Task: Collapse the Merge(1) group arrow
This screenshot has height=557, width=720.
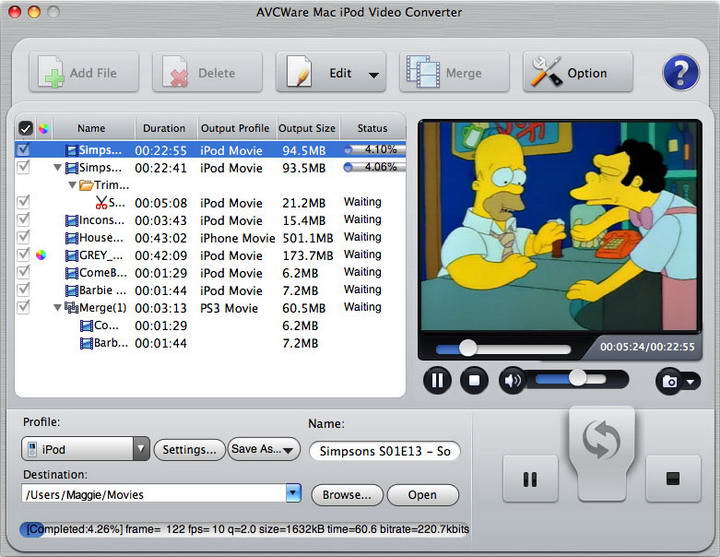Action: pos(57,308)
